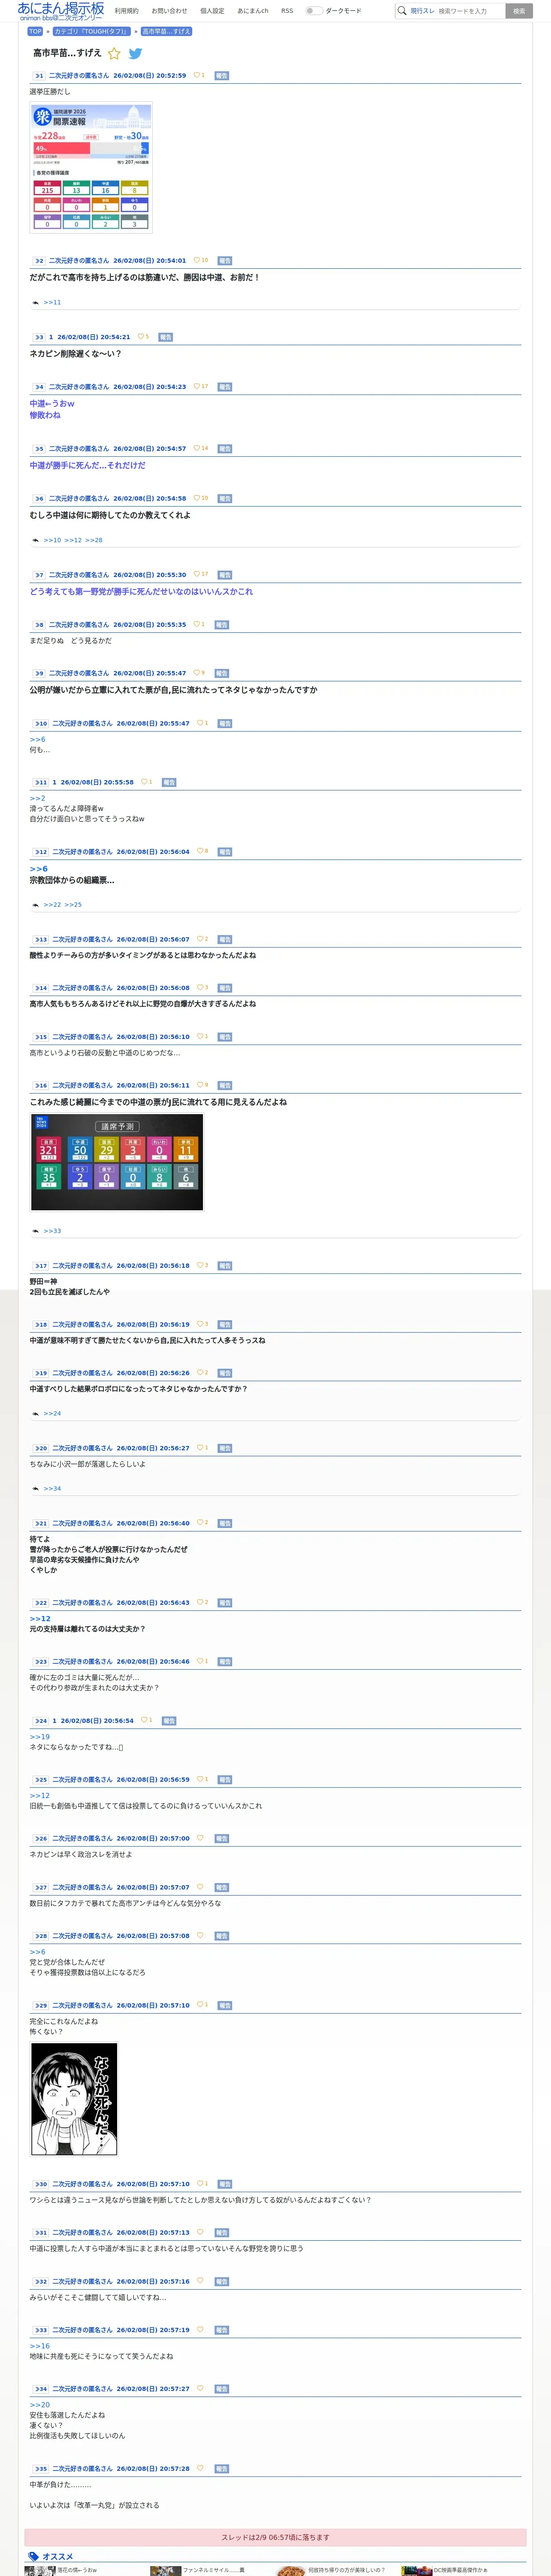Click the 報告 button on post 29
This screenshot has height=2576, width=551.
pyautogui.click(x=225, y=2005)
